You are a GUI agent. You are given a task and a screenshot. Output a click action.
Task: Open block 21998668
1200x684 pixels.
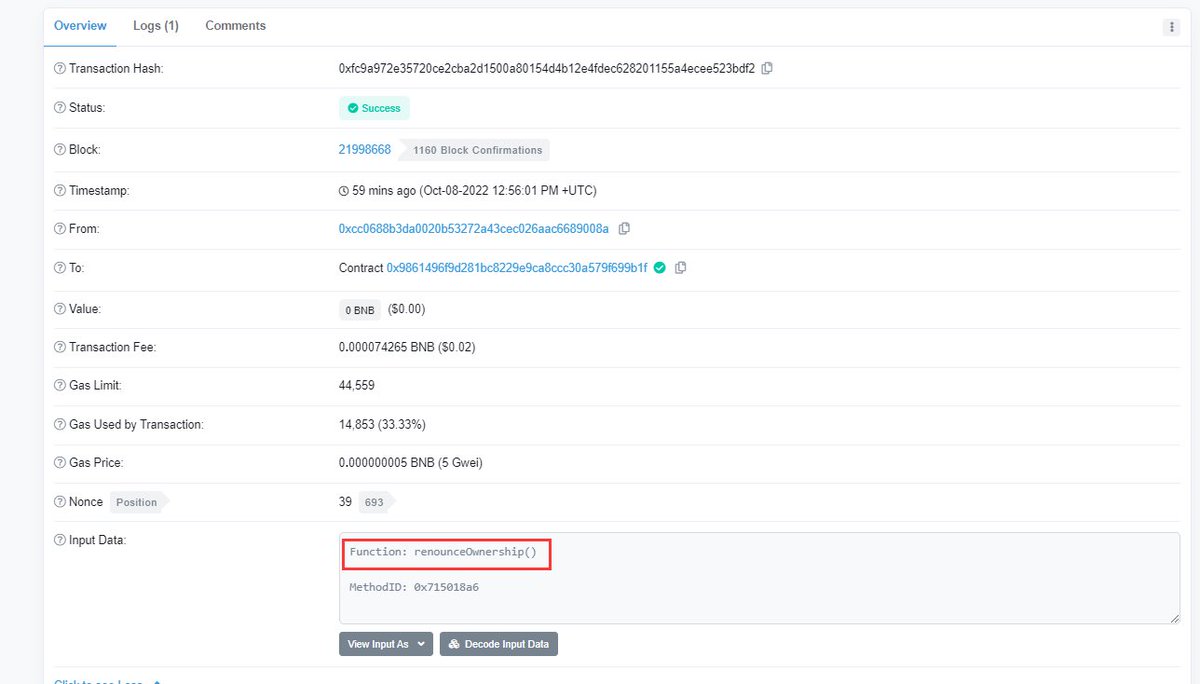click(x=363, y=149)
